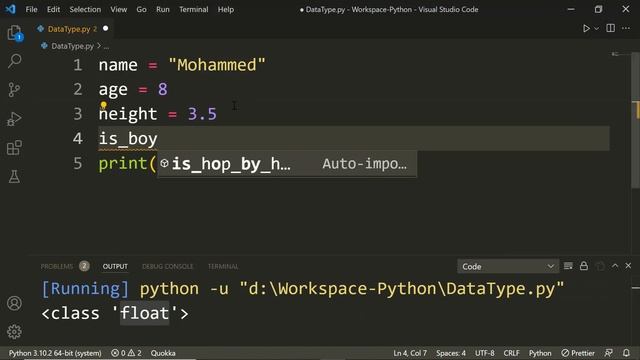Select Python 3.10.2 interpreter in status bar

tap(55, 353)
